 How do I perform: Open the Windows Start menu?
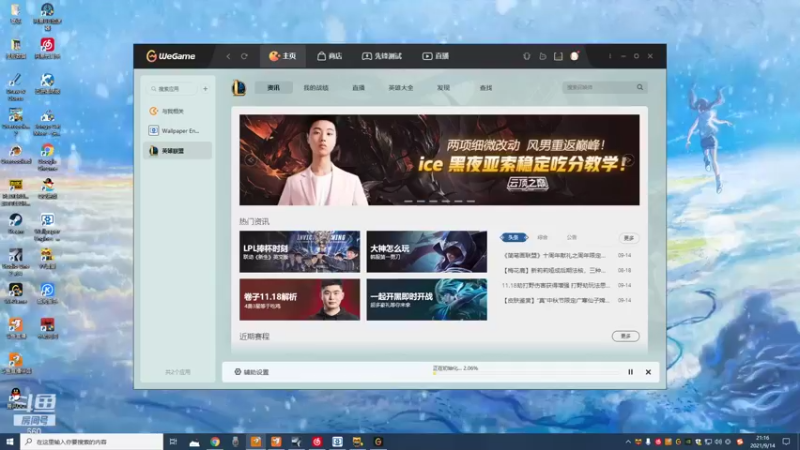click(x=10, y=441)
